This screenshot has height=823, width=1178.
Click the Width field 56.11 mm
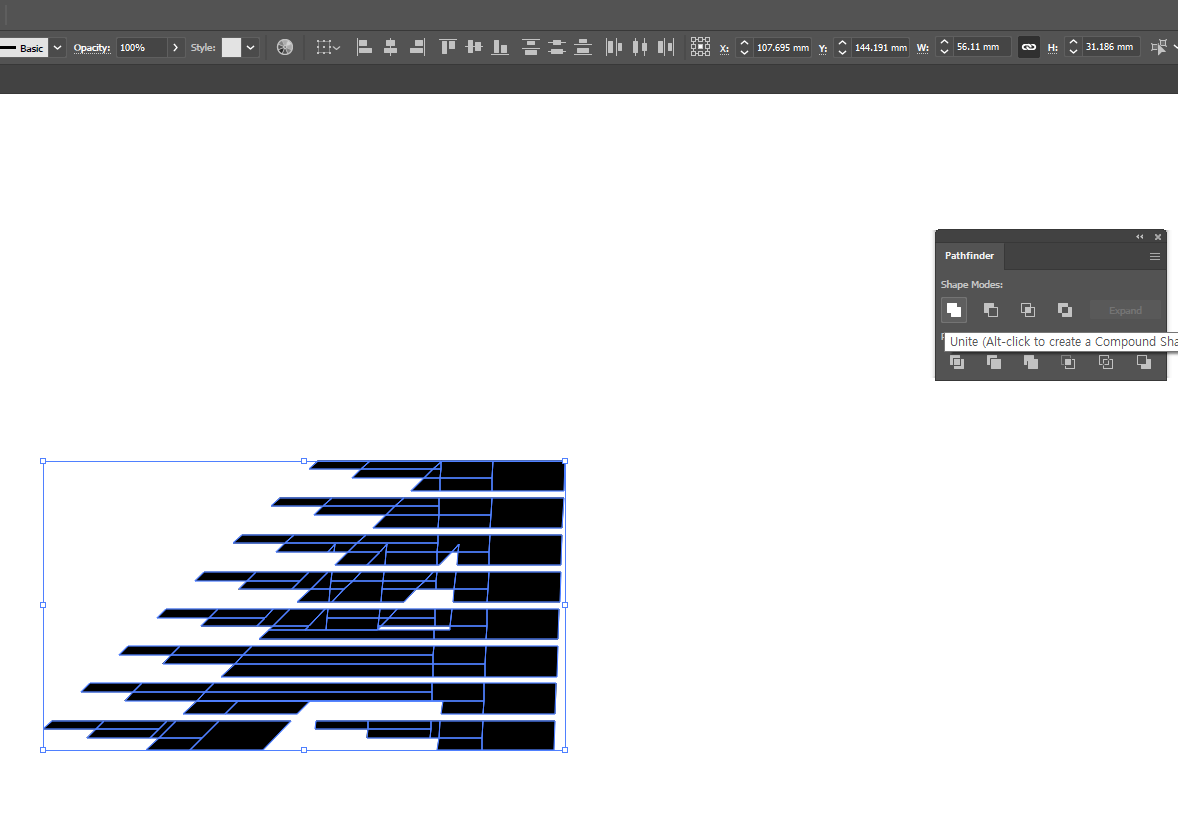coord(982,47)
